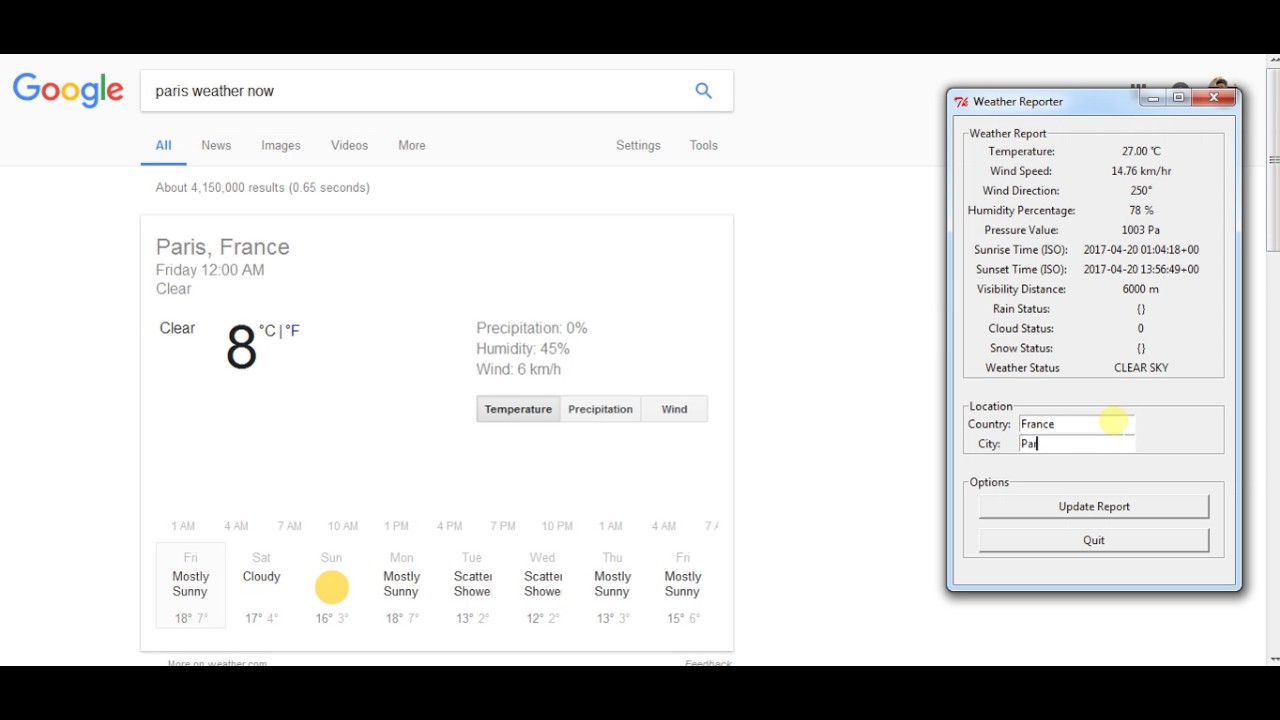Click the 14.76 km/hr wind speed value
Image resolution: width=1280 pixels, height=720 pixels.
coord(1141,171)
